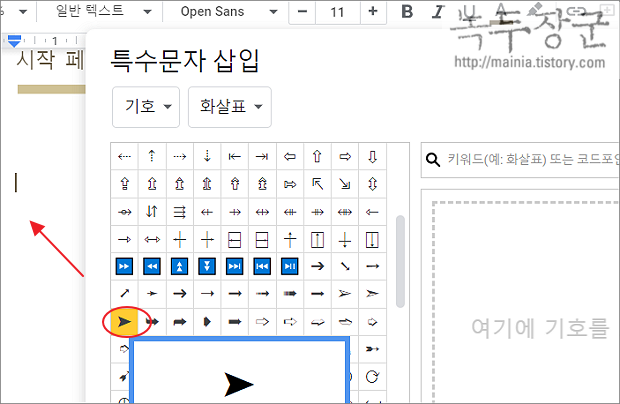Image resolution: width=620 pixels, height=404 pixels.
Task: Click the keyword search field for symbols
Action: [x=520, y=160]
